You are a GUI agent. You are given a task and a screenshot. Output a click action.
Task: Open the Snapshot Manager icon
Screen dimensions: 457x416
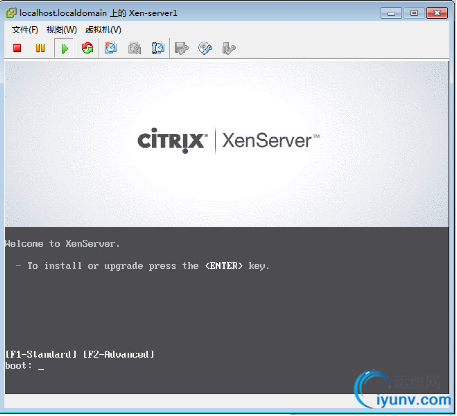click(x=158, y=48)
